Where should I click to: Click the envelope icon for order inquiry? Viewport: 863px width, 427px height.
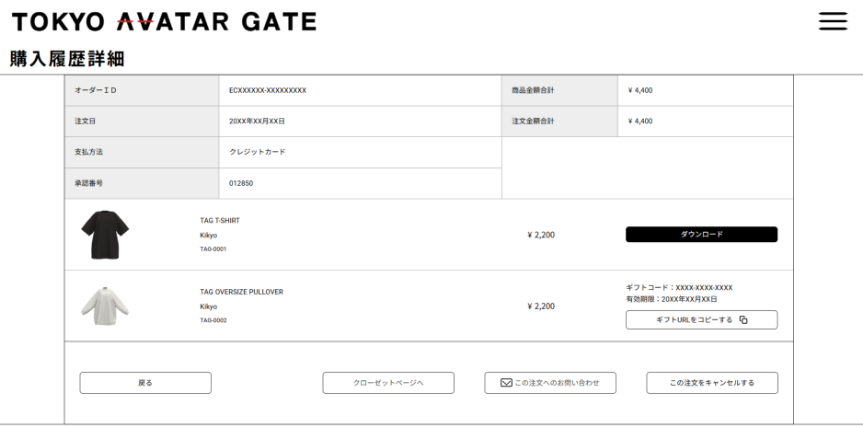point(504,383)
